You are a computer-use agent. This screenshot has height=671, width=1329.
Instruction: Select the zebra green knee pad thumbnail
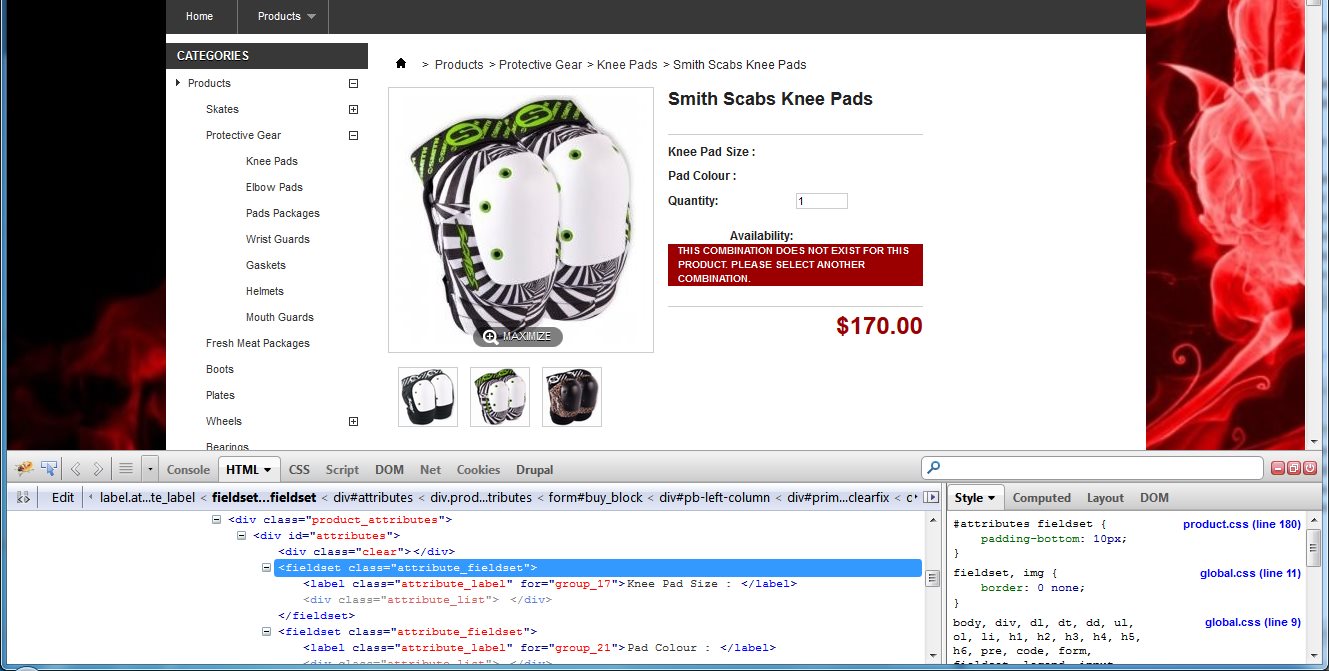(x=500, y=397)
